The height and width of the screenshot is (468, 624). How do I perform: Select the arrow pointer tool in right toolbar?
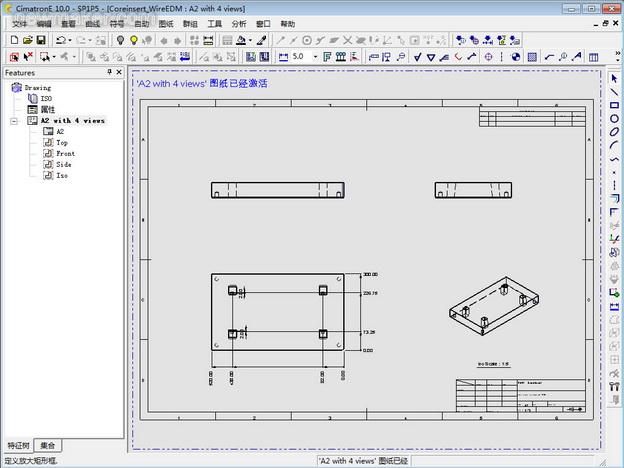coord(614,78)
